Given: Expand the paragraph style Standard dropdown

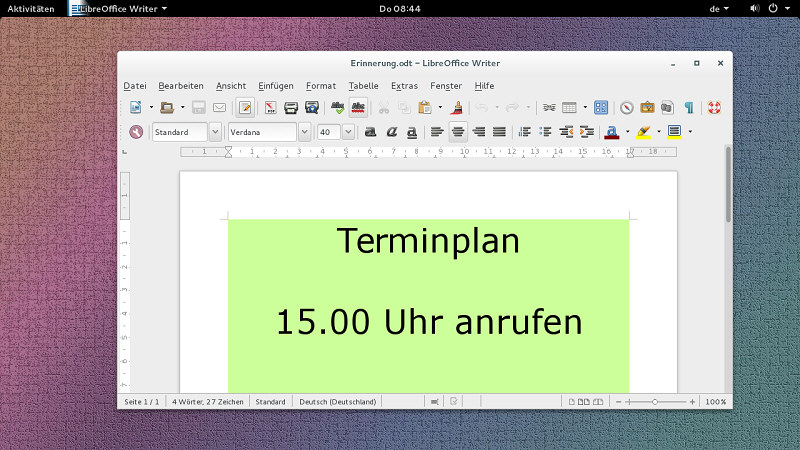Looking at the screenshot, I should tap(215, 132).
